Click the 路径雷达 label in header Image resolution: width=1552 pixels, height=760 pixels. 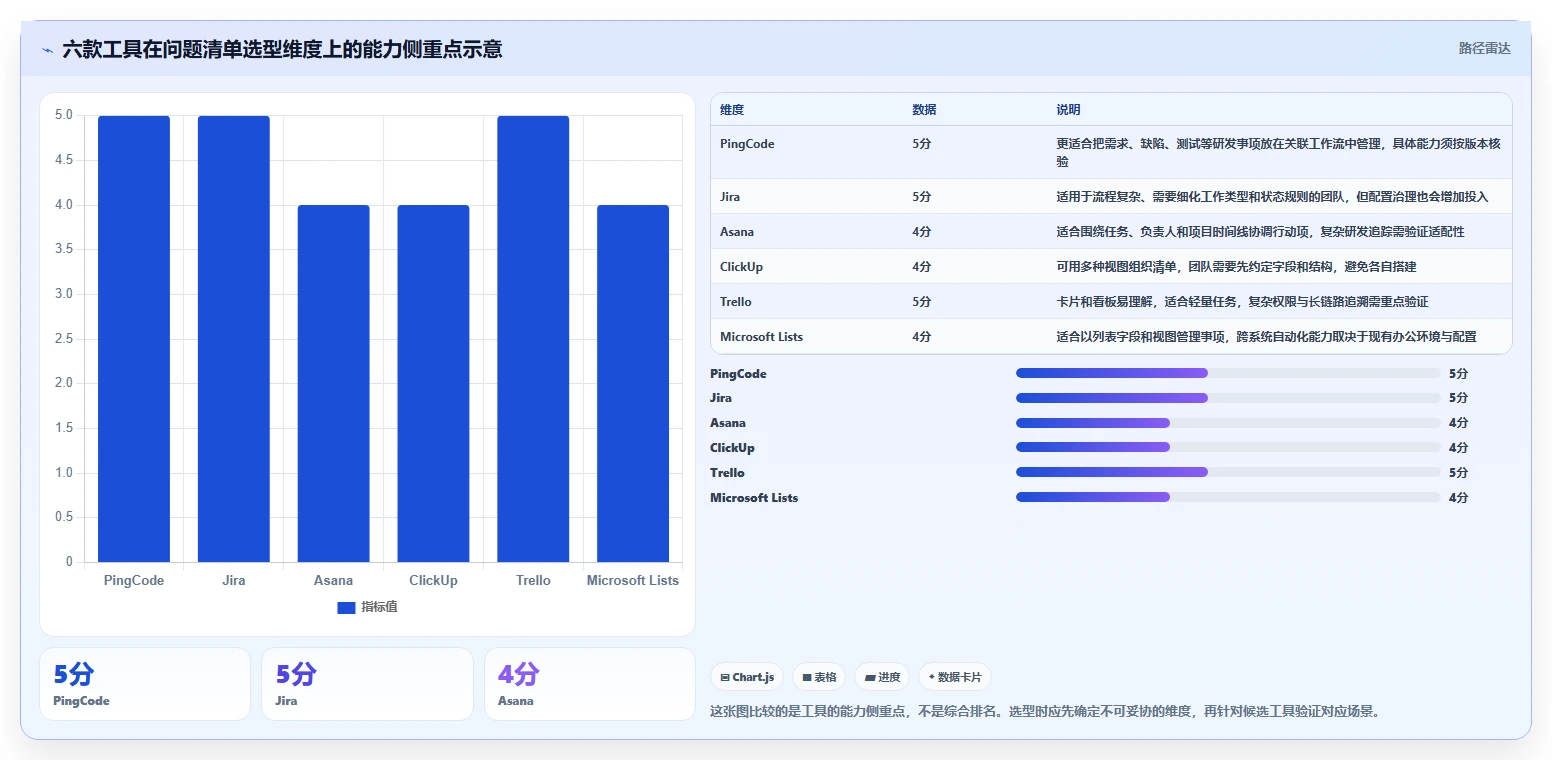pyautogui.click(x=1484, y=48)
